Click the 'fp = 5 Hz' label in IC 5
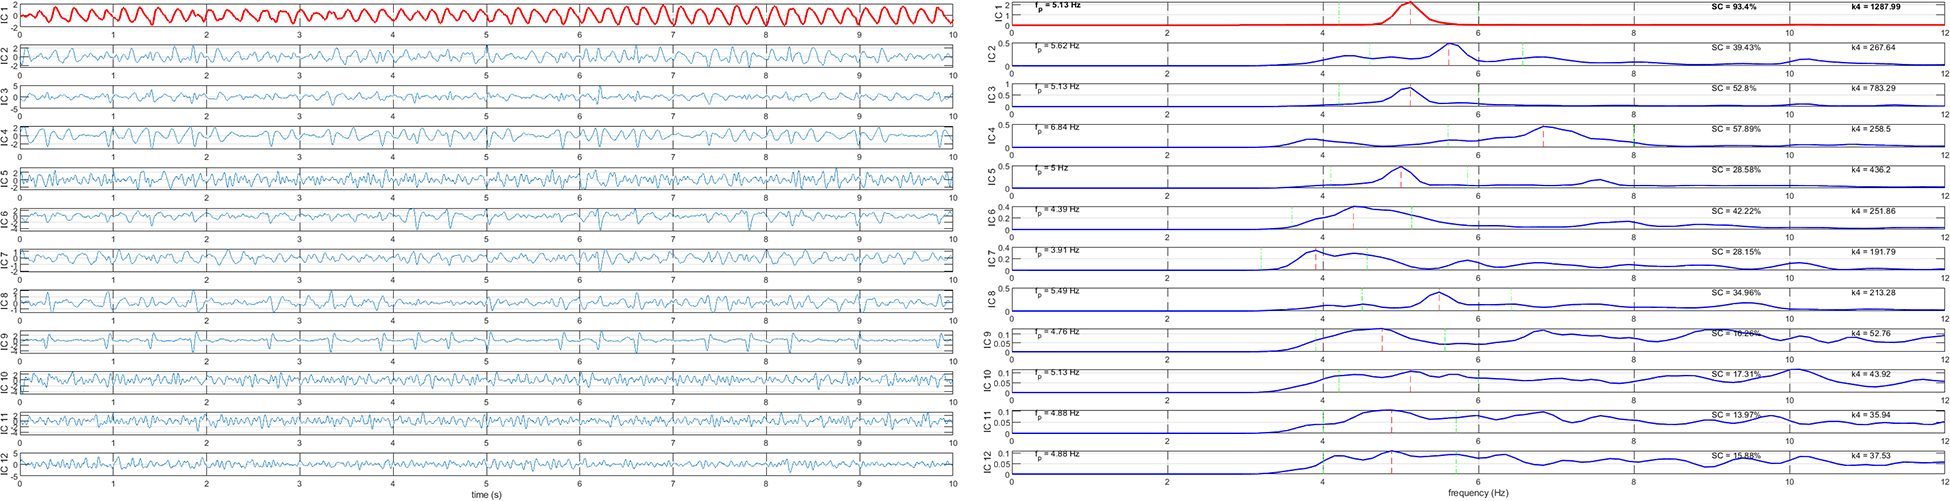 click(x=1051, y=169)
